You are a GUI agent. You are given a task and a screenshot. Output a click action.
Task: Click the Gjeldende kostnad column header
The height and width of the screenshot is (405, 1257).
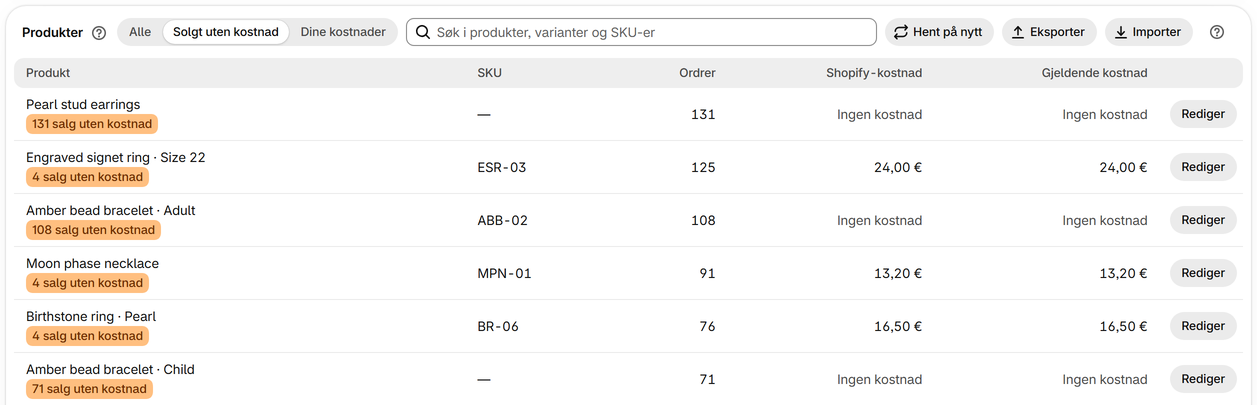point(1094,73)
